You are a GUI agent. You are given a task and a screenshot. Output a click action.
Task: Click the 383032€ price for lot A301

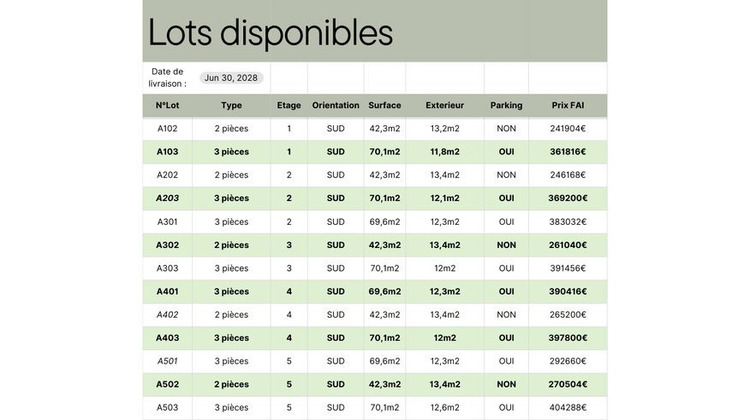[x=568, y=222]
